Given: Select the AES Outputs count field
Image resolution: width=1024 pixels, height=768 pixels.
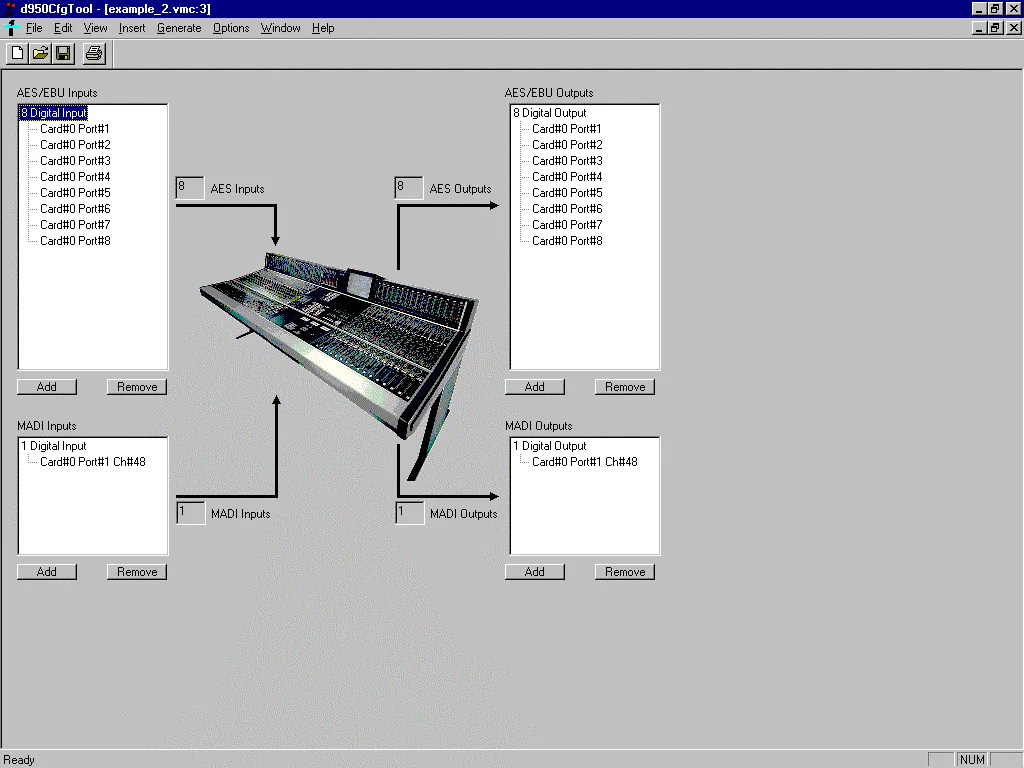Looking at the screenshot, I should pyautogui.click(x=409, y=188).
